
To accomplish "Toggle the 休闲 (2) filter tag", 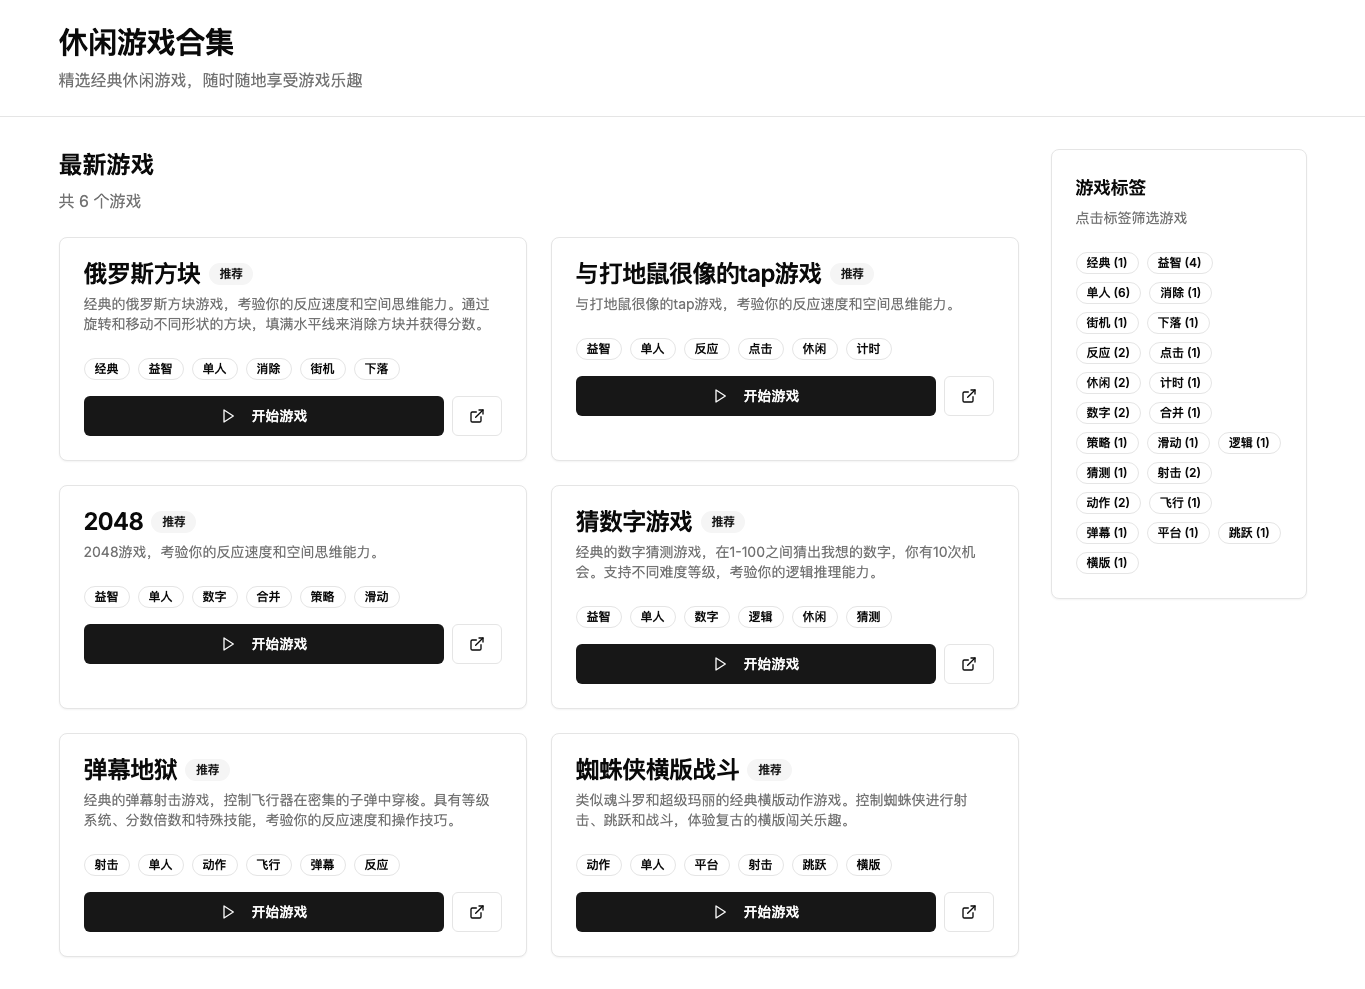I will tap(1107, 382).
